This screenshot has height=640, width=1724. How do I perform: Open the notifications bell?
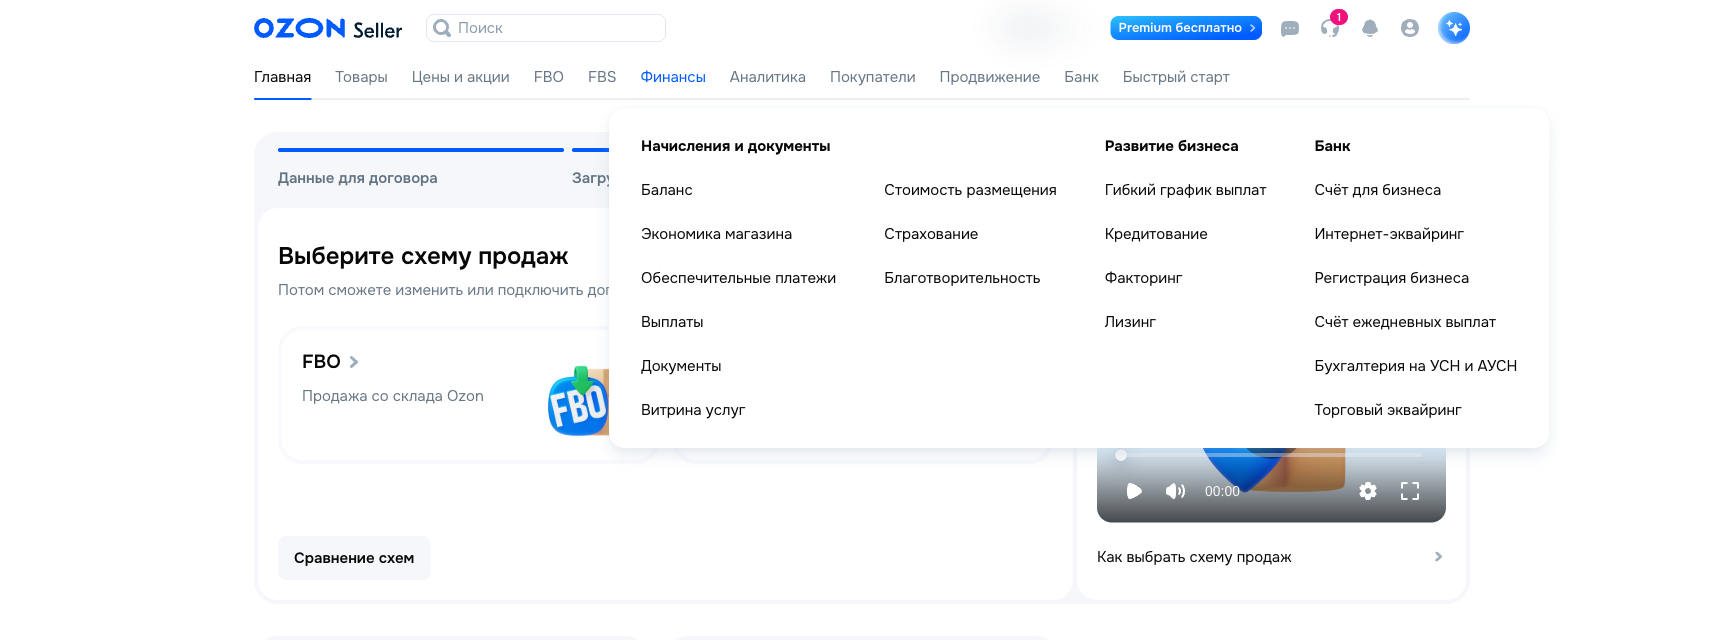1370,28
